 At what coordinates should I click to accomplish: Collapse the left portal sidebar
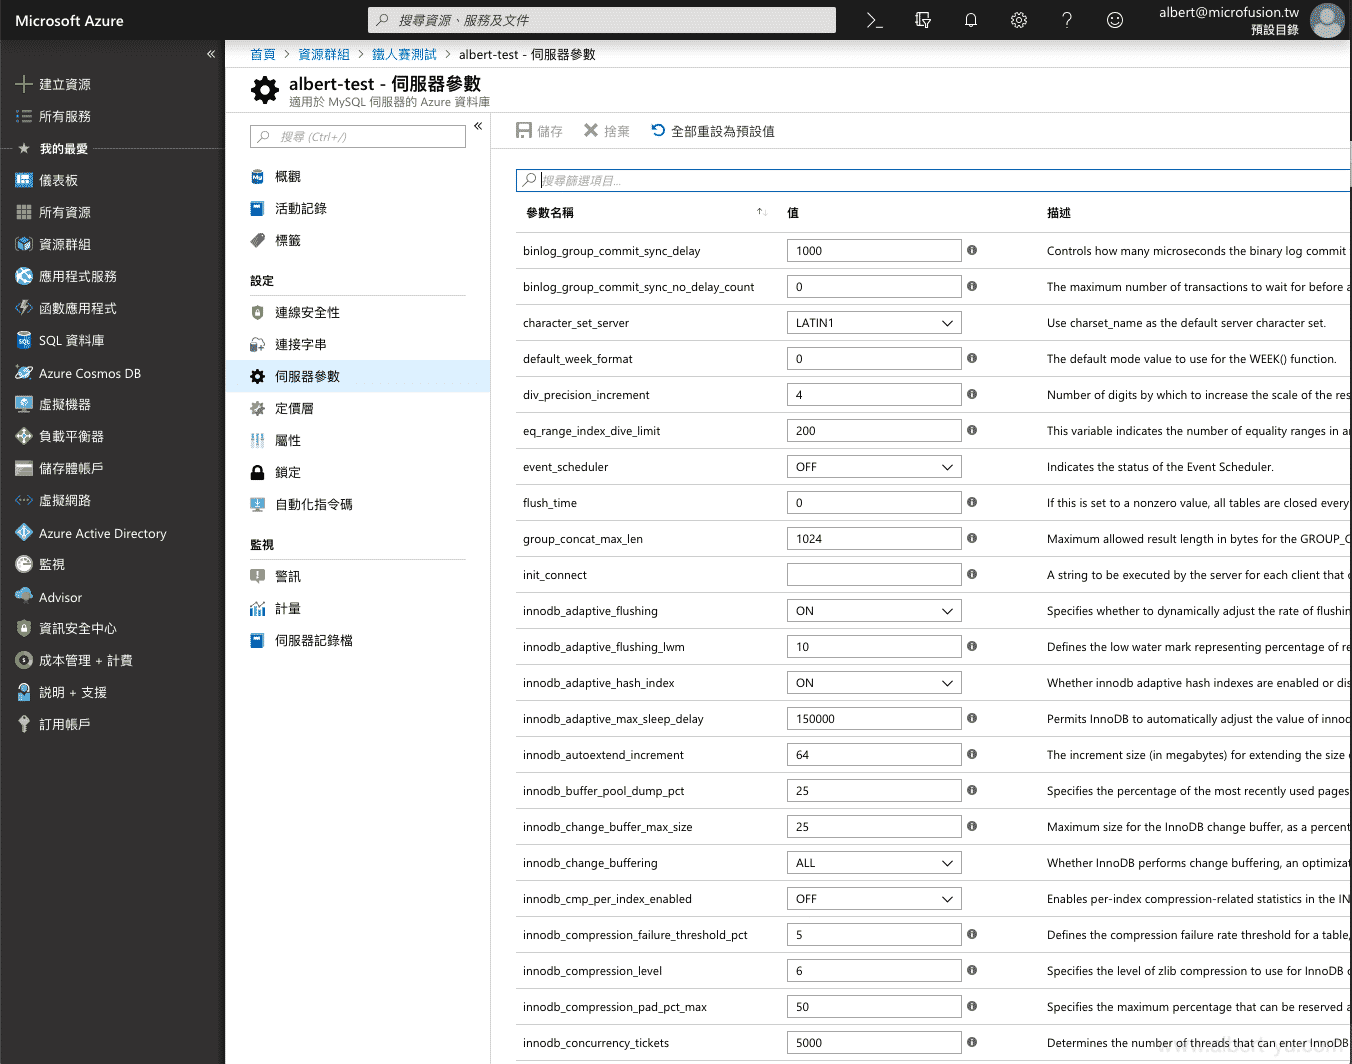[x=211, y=54]
